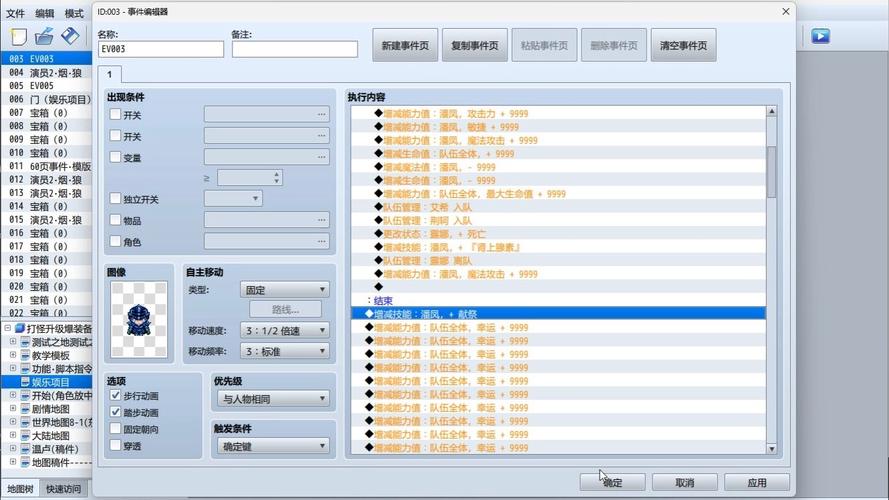
Task: Collapse the 打怪升级爆装备 root tree node
Action: [x=7, y=328]
